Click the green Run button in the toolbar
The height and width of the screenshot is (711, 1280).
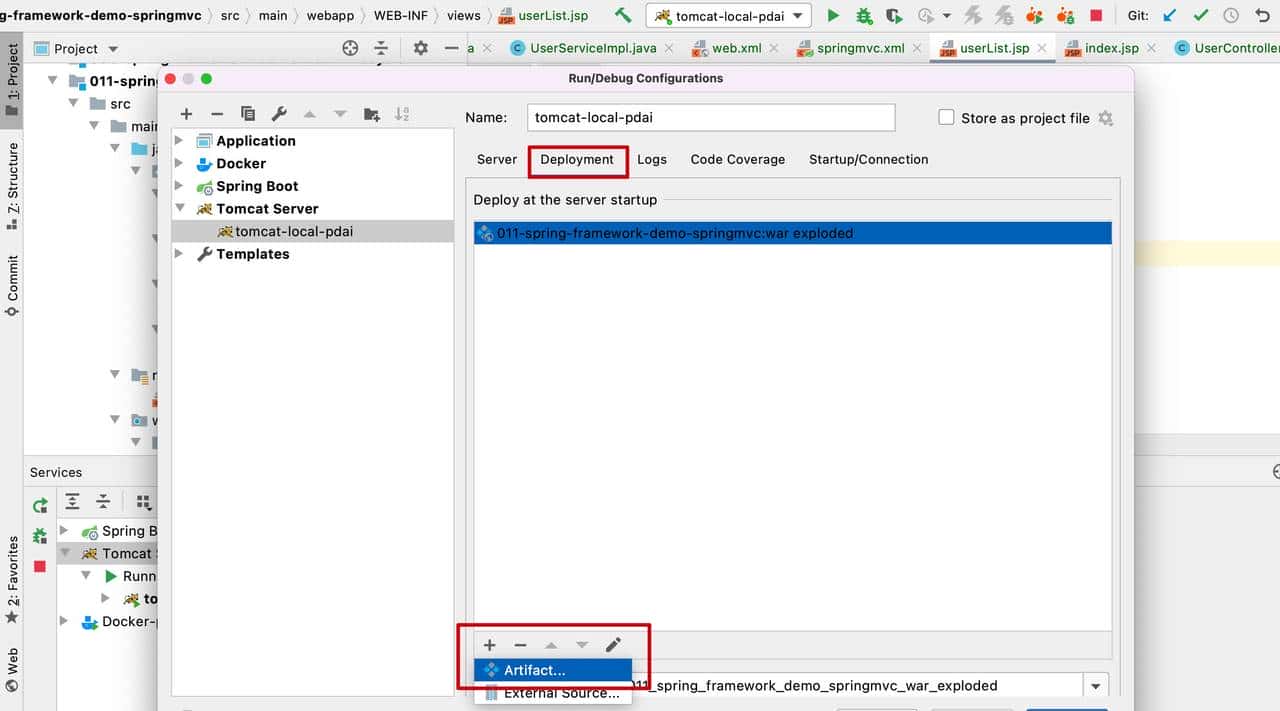point(833,16)
